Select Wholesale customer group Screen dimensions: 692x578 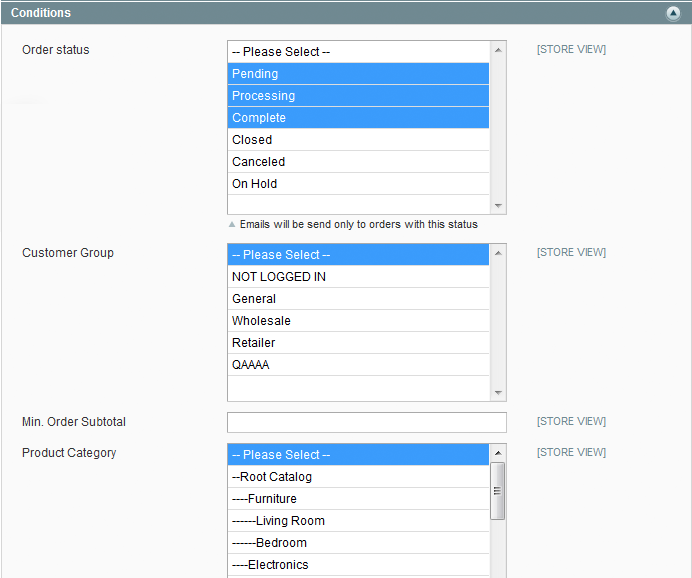(x=358, y=321)
